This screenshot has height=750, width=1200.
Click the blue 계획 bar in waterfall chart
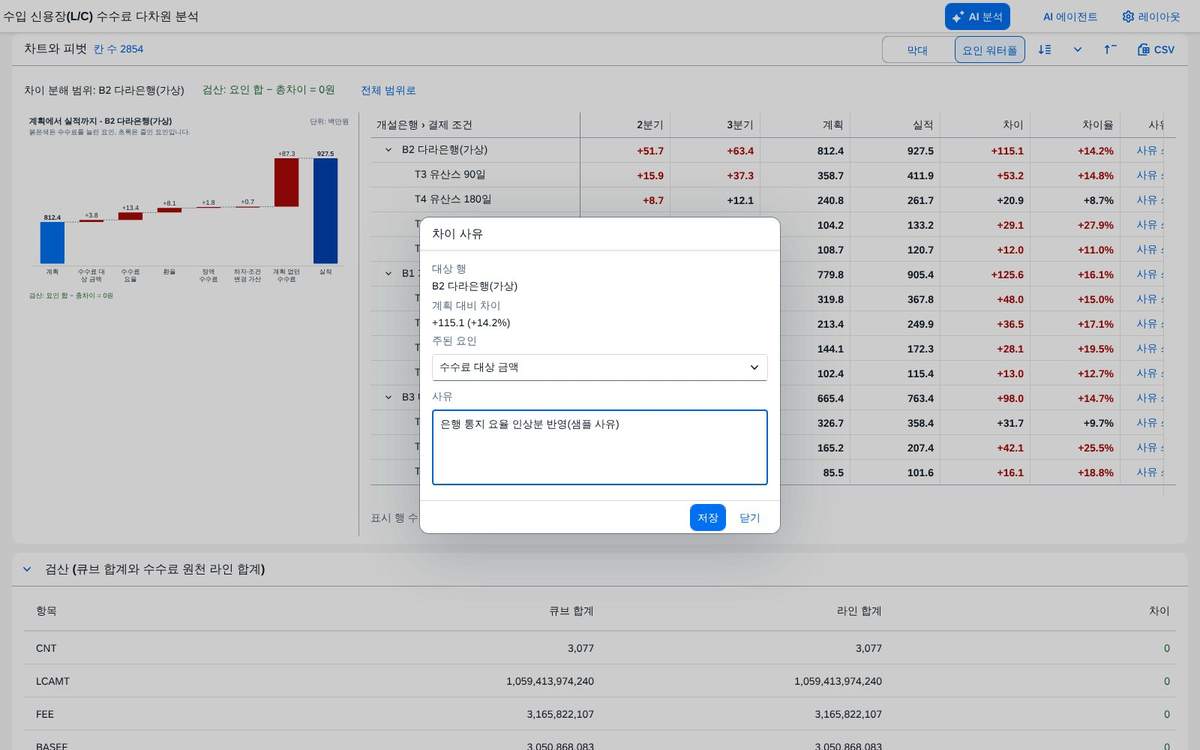pyautogui.click(x=52, y=243)
